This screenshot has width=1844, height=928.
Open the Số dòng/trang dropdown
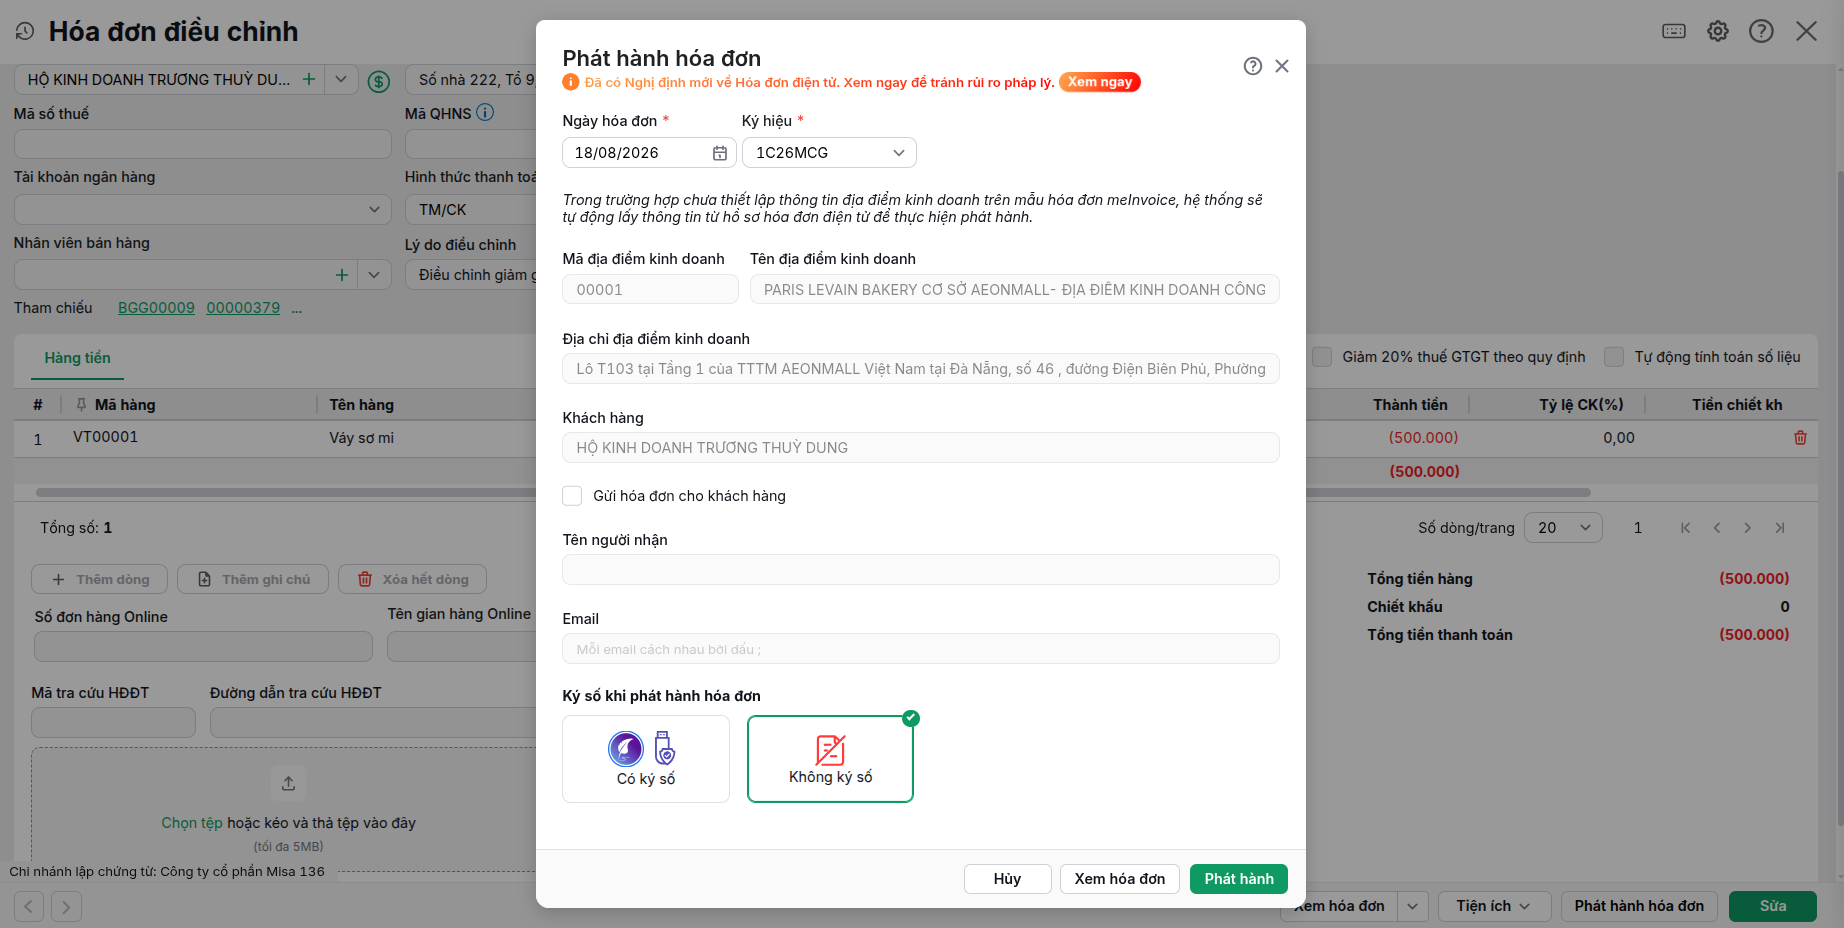pos(1563,528)
